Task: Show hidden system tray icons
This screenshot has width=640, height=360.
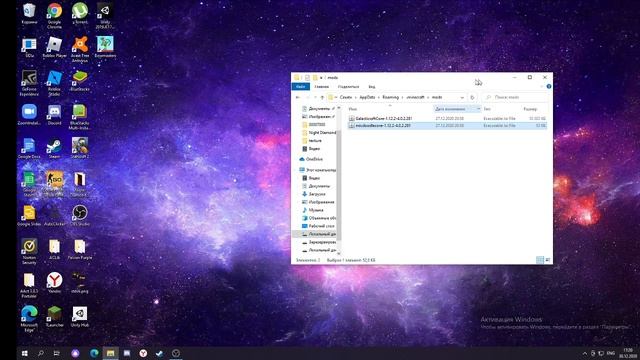Action: coord(584,353)
